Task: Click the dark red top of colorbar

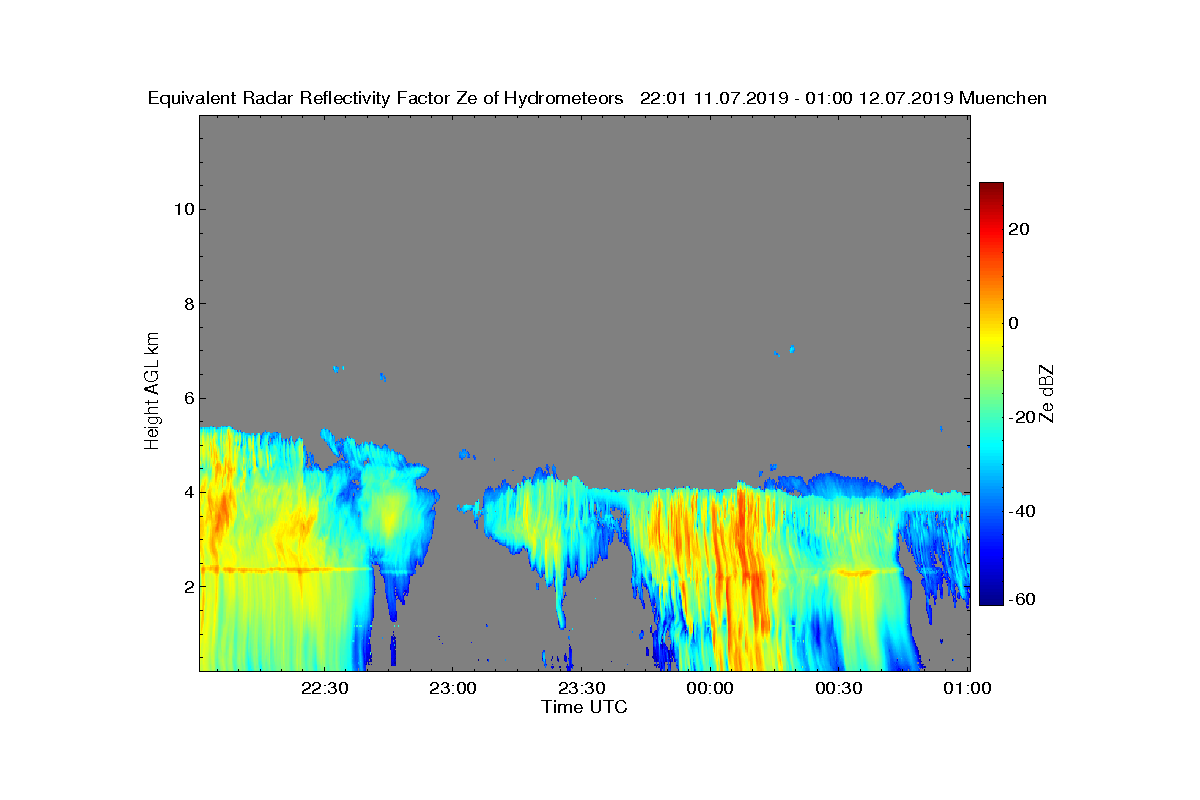Action: (991, 188)
